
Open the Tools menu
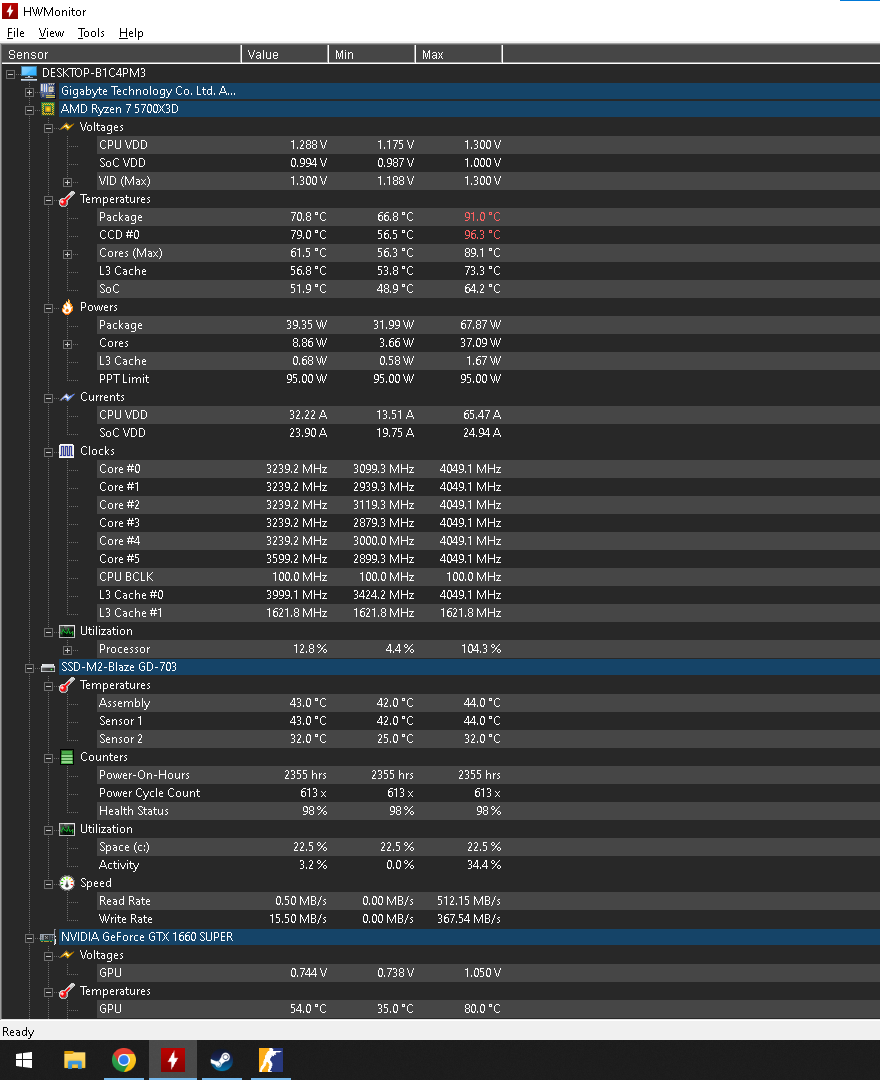point(91,33)
